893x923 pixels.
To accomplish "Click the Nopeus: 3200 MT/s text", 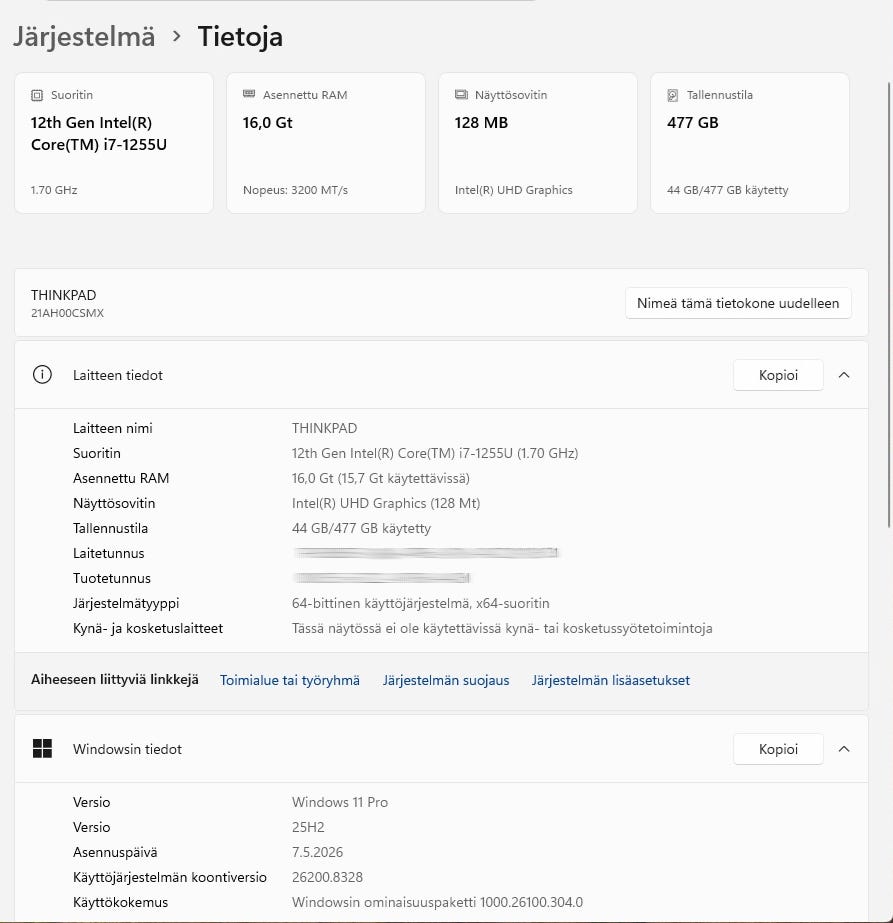I will (296, 190).
